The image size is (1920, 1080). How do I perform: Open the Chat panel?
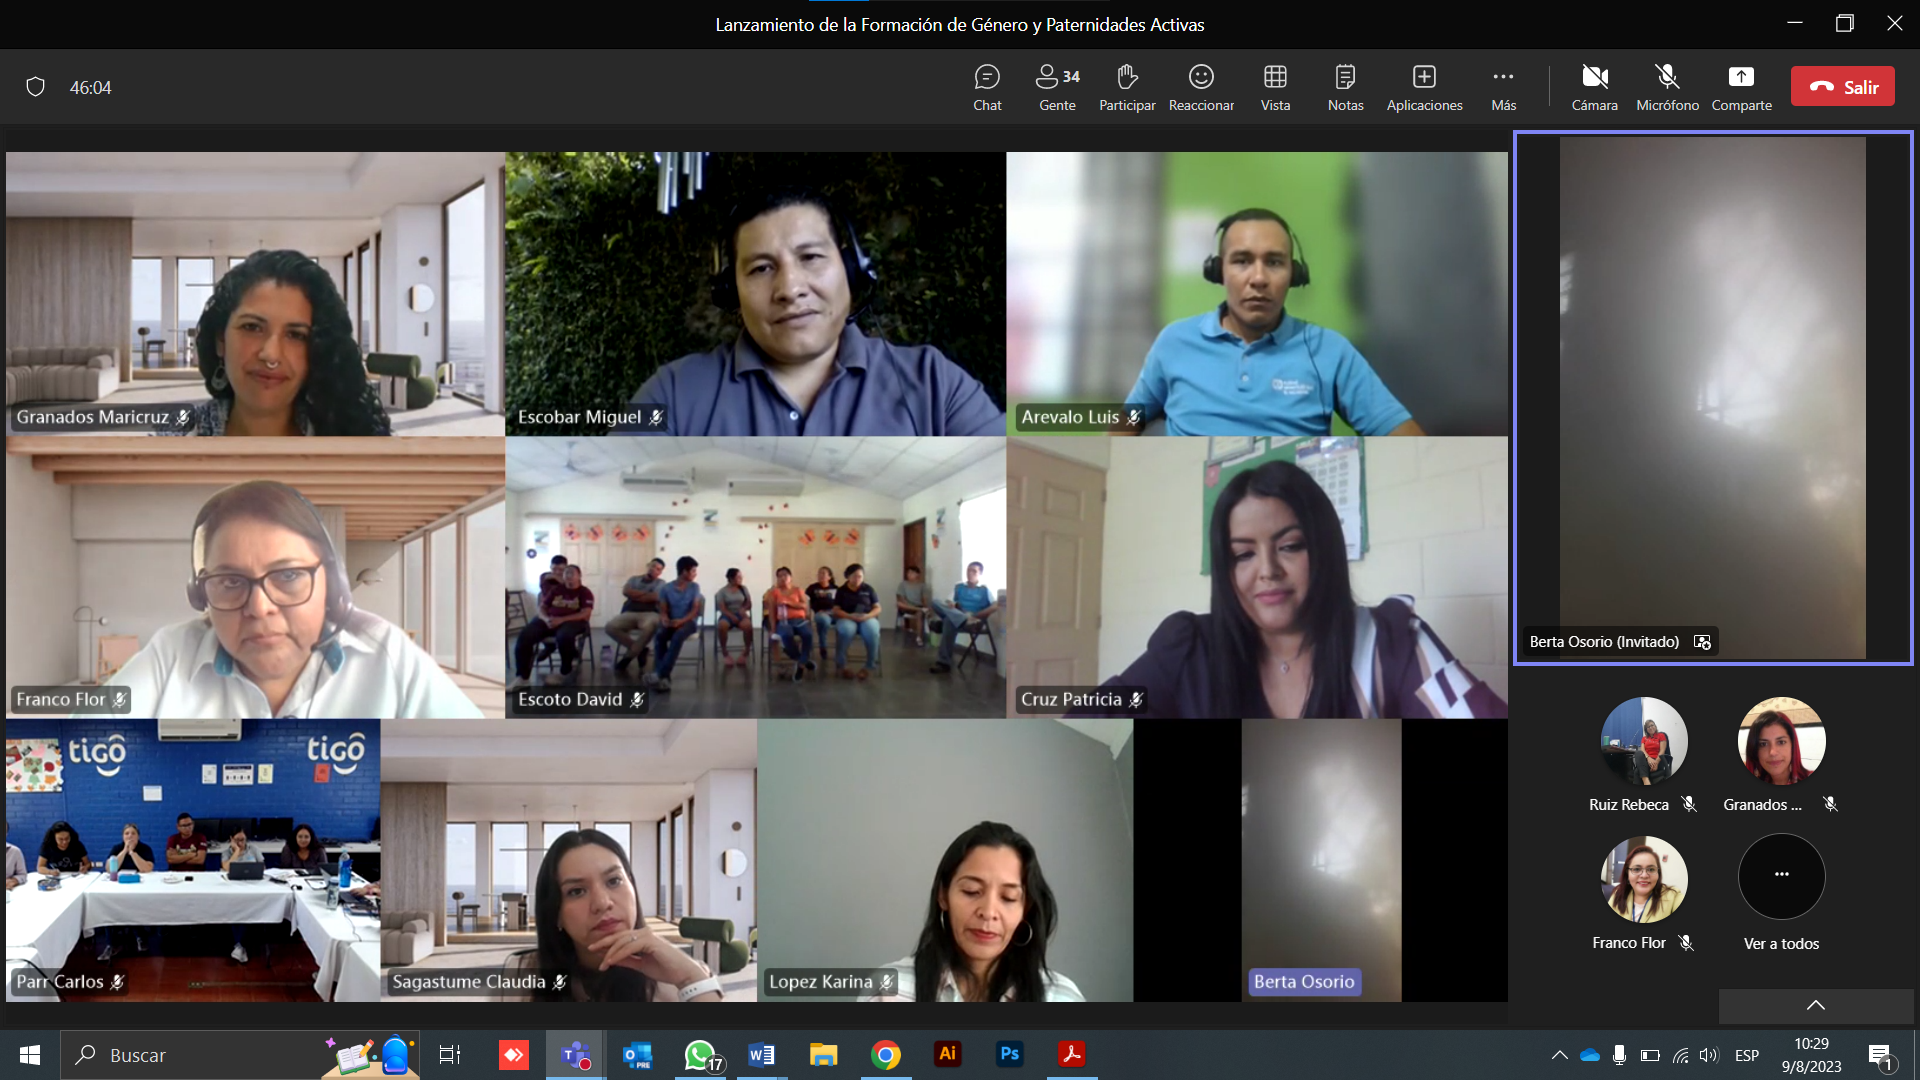pyautogui.click(x=986, y=87)
